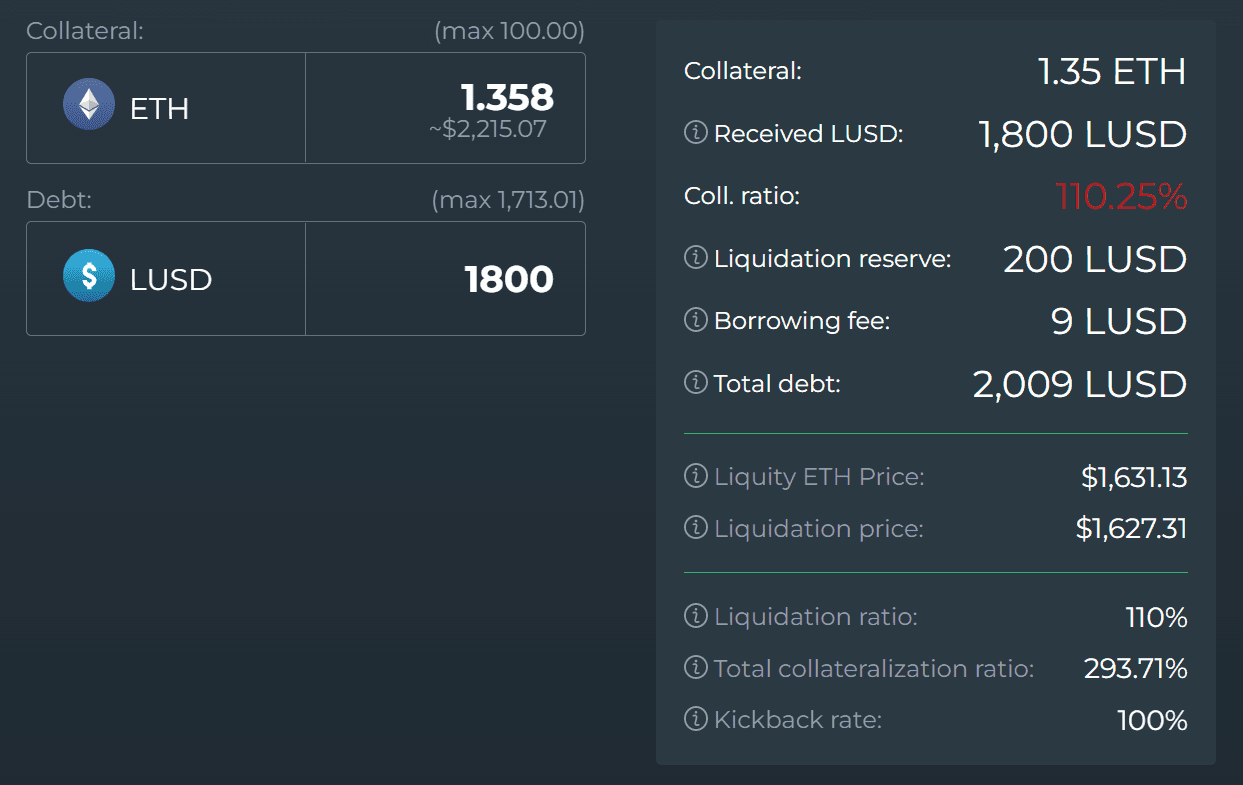Set collateral to max 100.00

click(x=509, y=31)
